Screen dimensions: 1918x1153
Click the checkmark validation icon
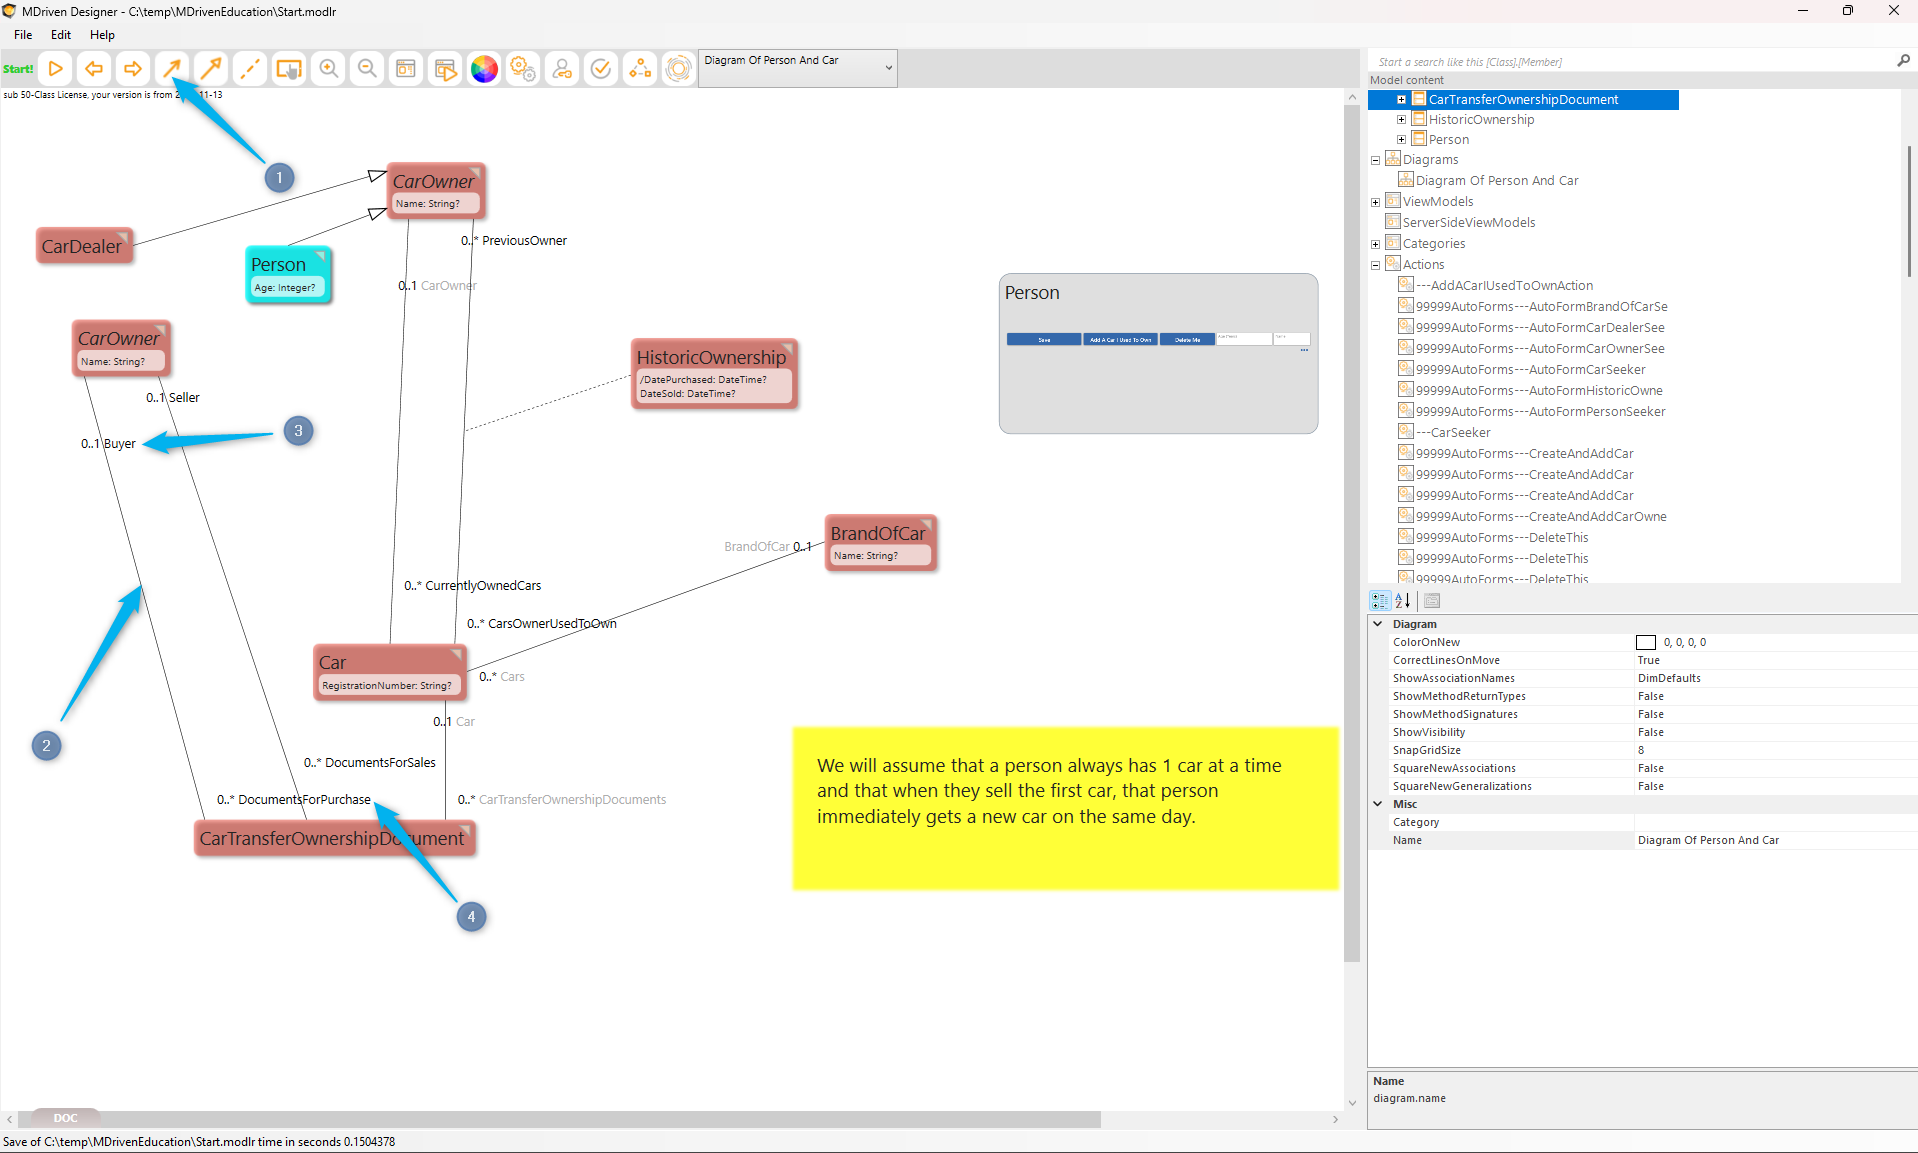click(601, 69)
